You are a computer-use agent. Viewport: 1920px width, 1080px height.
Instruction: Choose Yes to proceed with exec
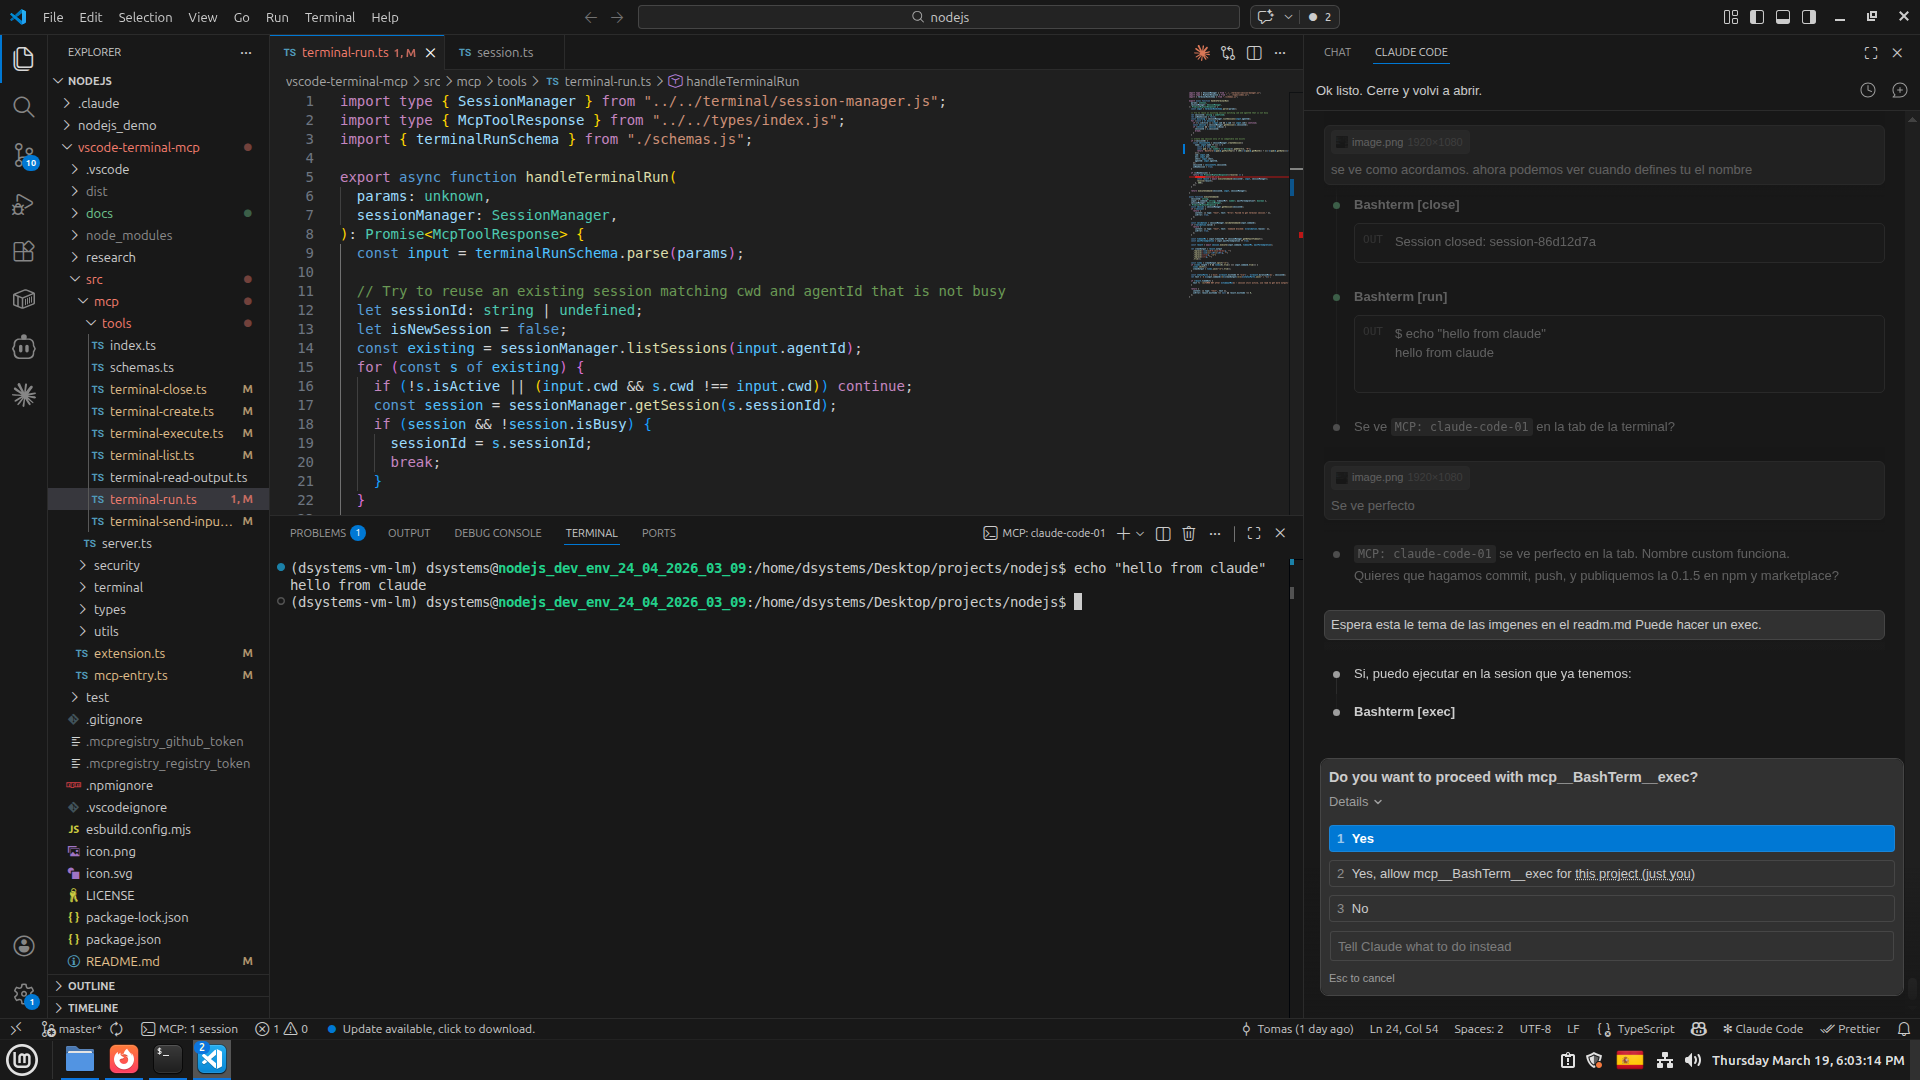tap(1611, 839)
